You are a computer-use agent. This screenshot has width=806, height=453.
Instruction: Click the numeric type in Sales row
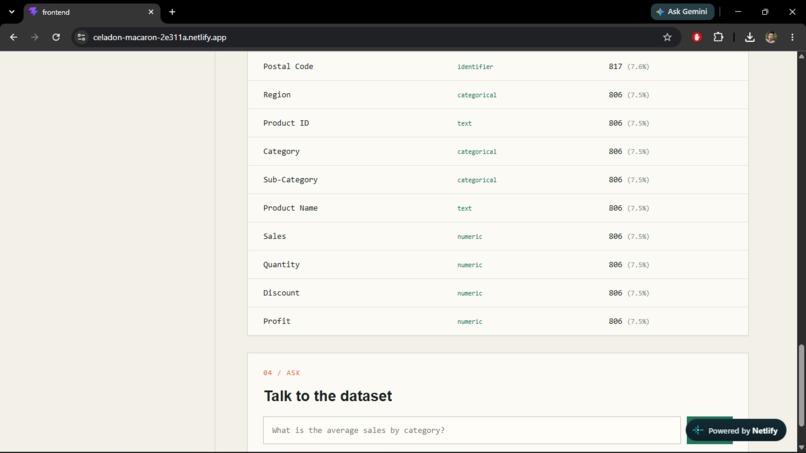click(470, 237)
